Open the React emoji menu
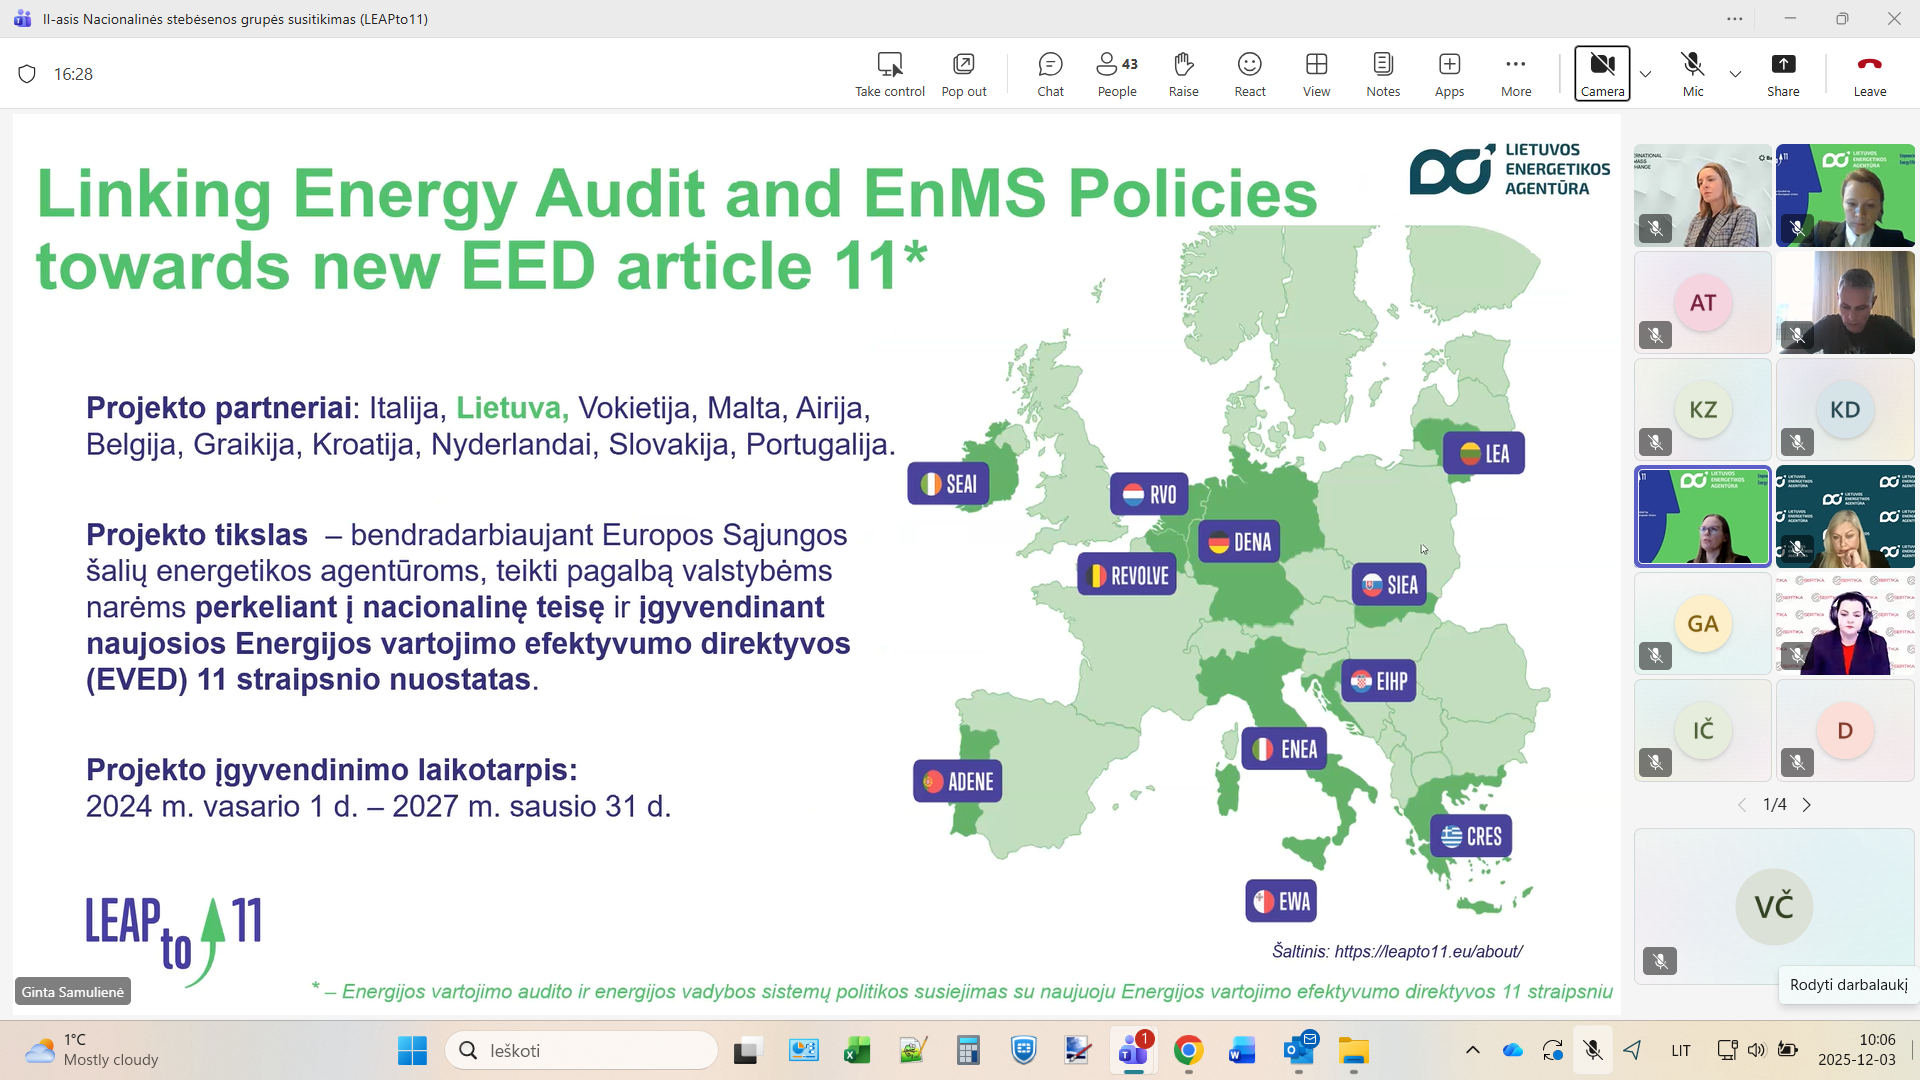1920x1080 pixels. [1249, 74]
